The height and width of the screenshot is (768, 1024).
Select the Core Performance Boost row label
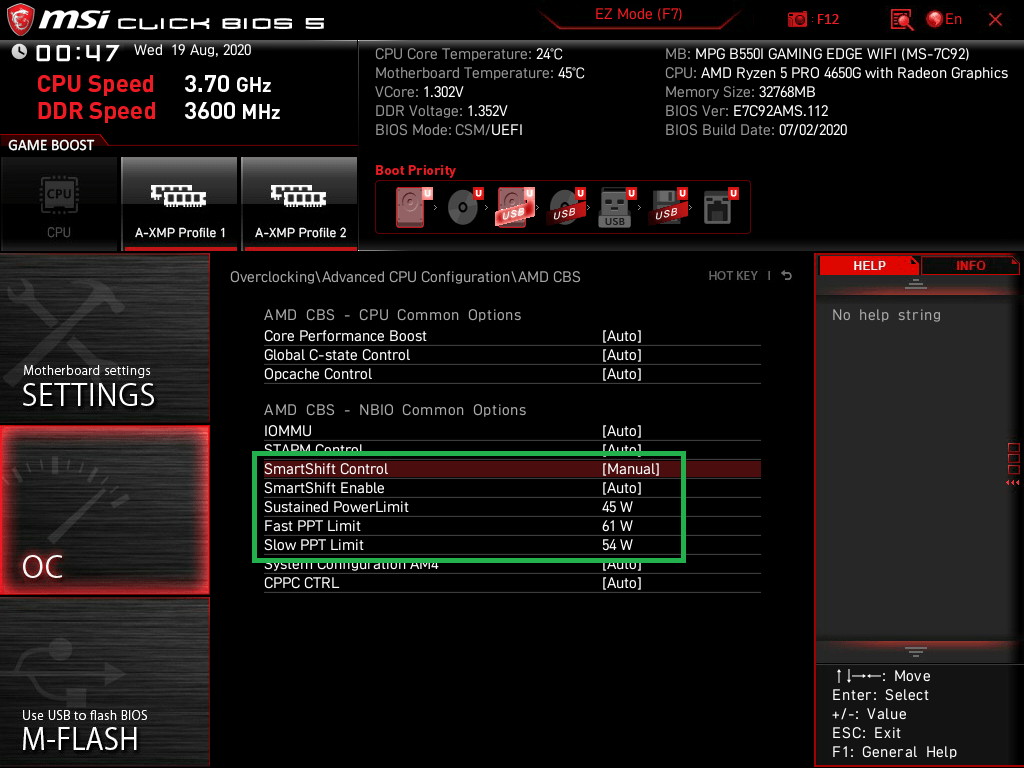pos(345,336)
